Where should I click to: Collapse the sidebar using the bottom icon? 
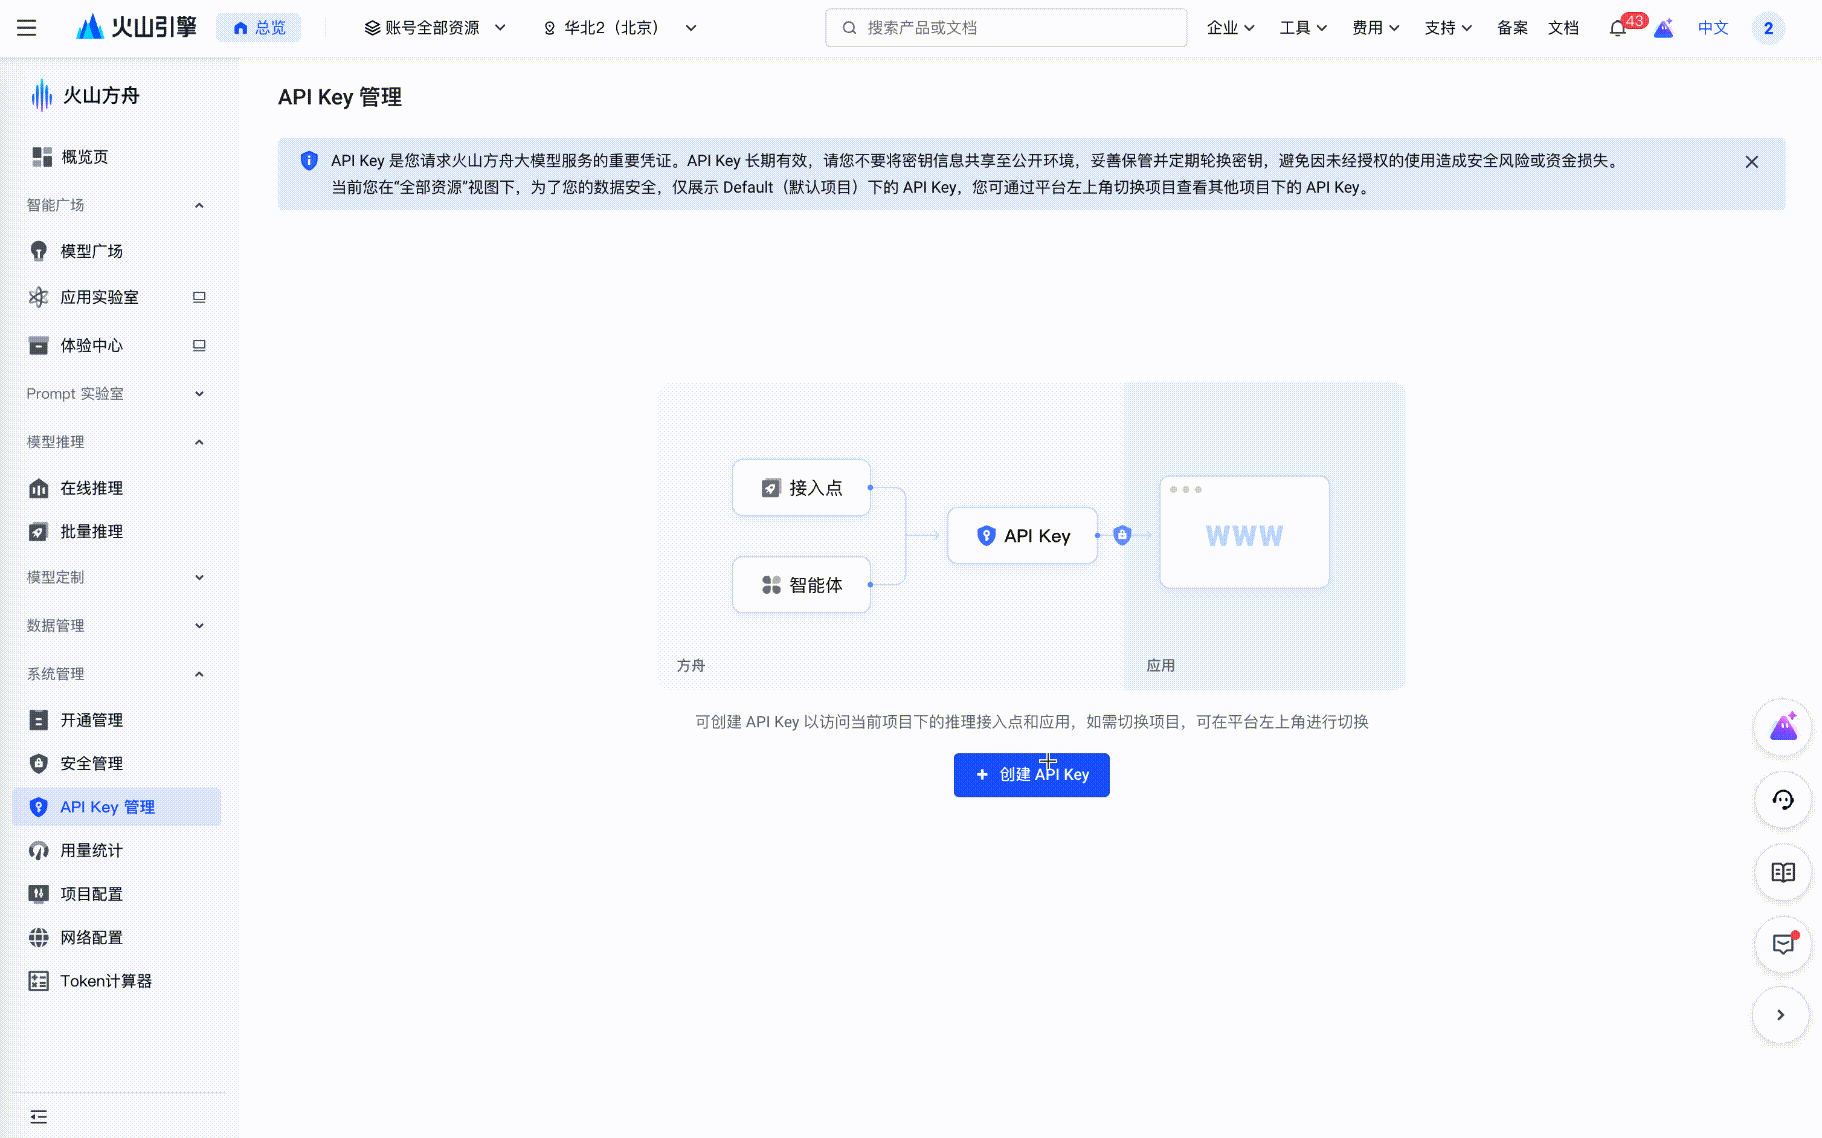pyautogui.click(x=39, y=1116)
